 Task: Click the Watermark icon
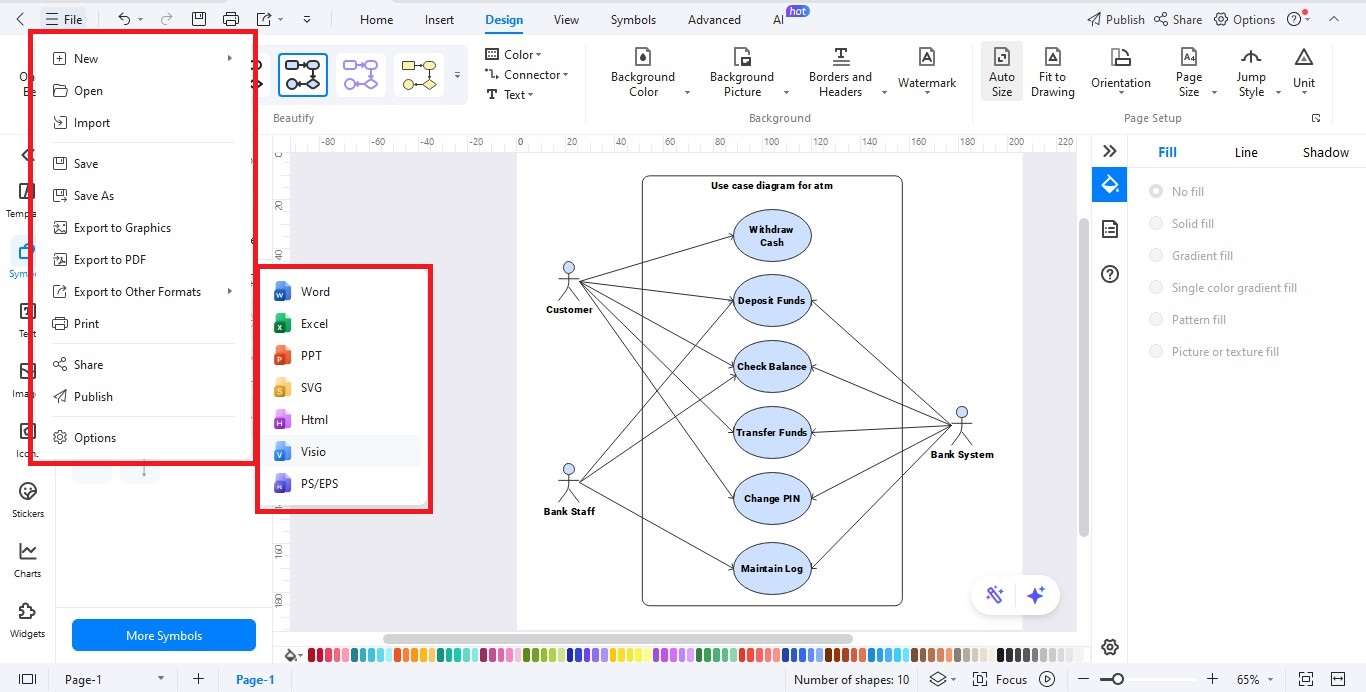click(x=927, y=58)
